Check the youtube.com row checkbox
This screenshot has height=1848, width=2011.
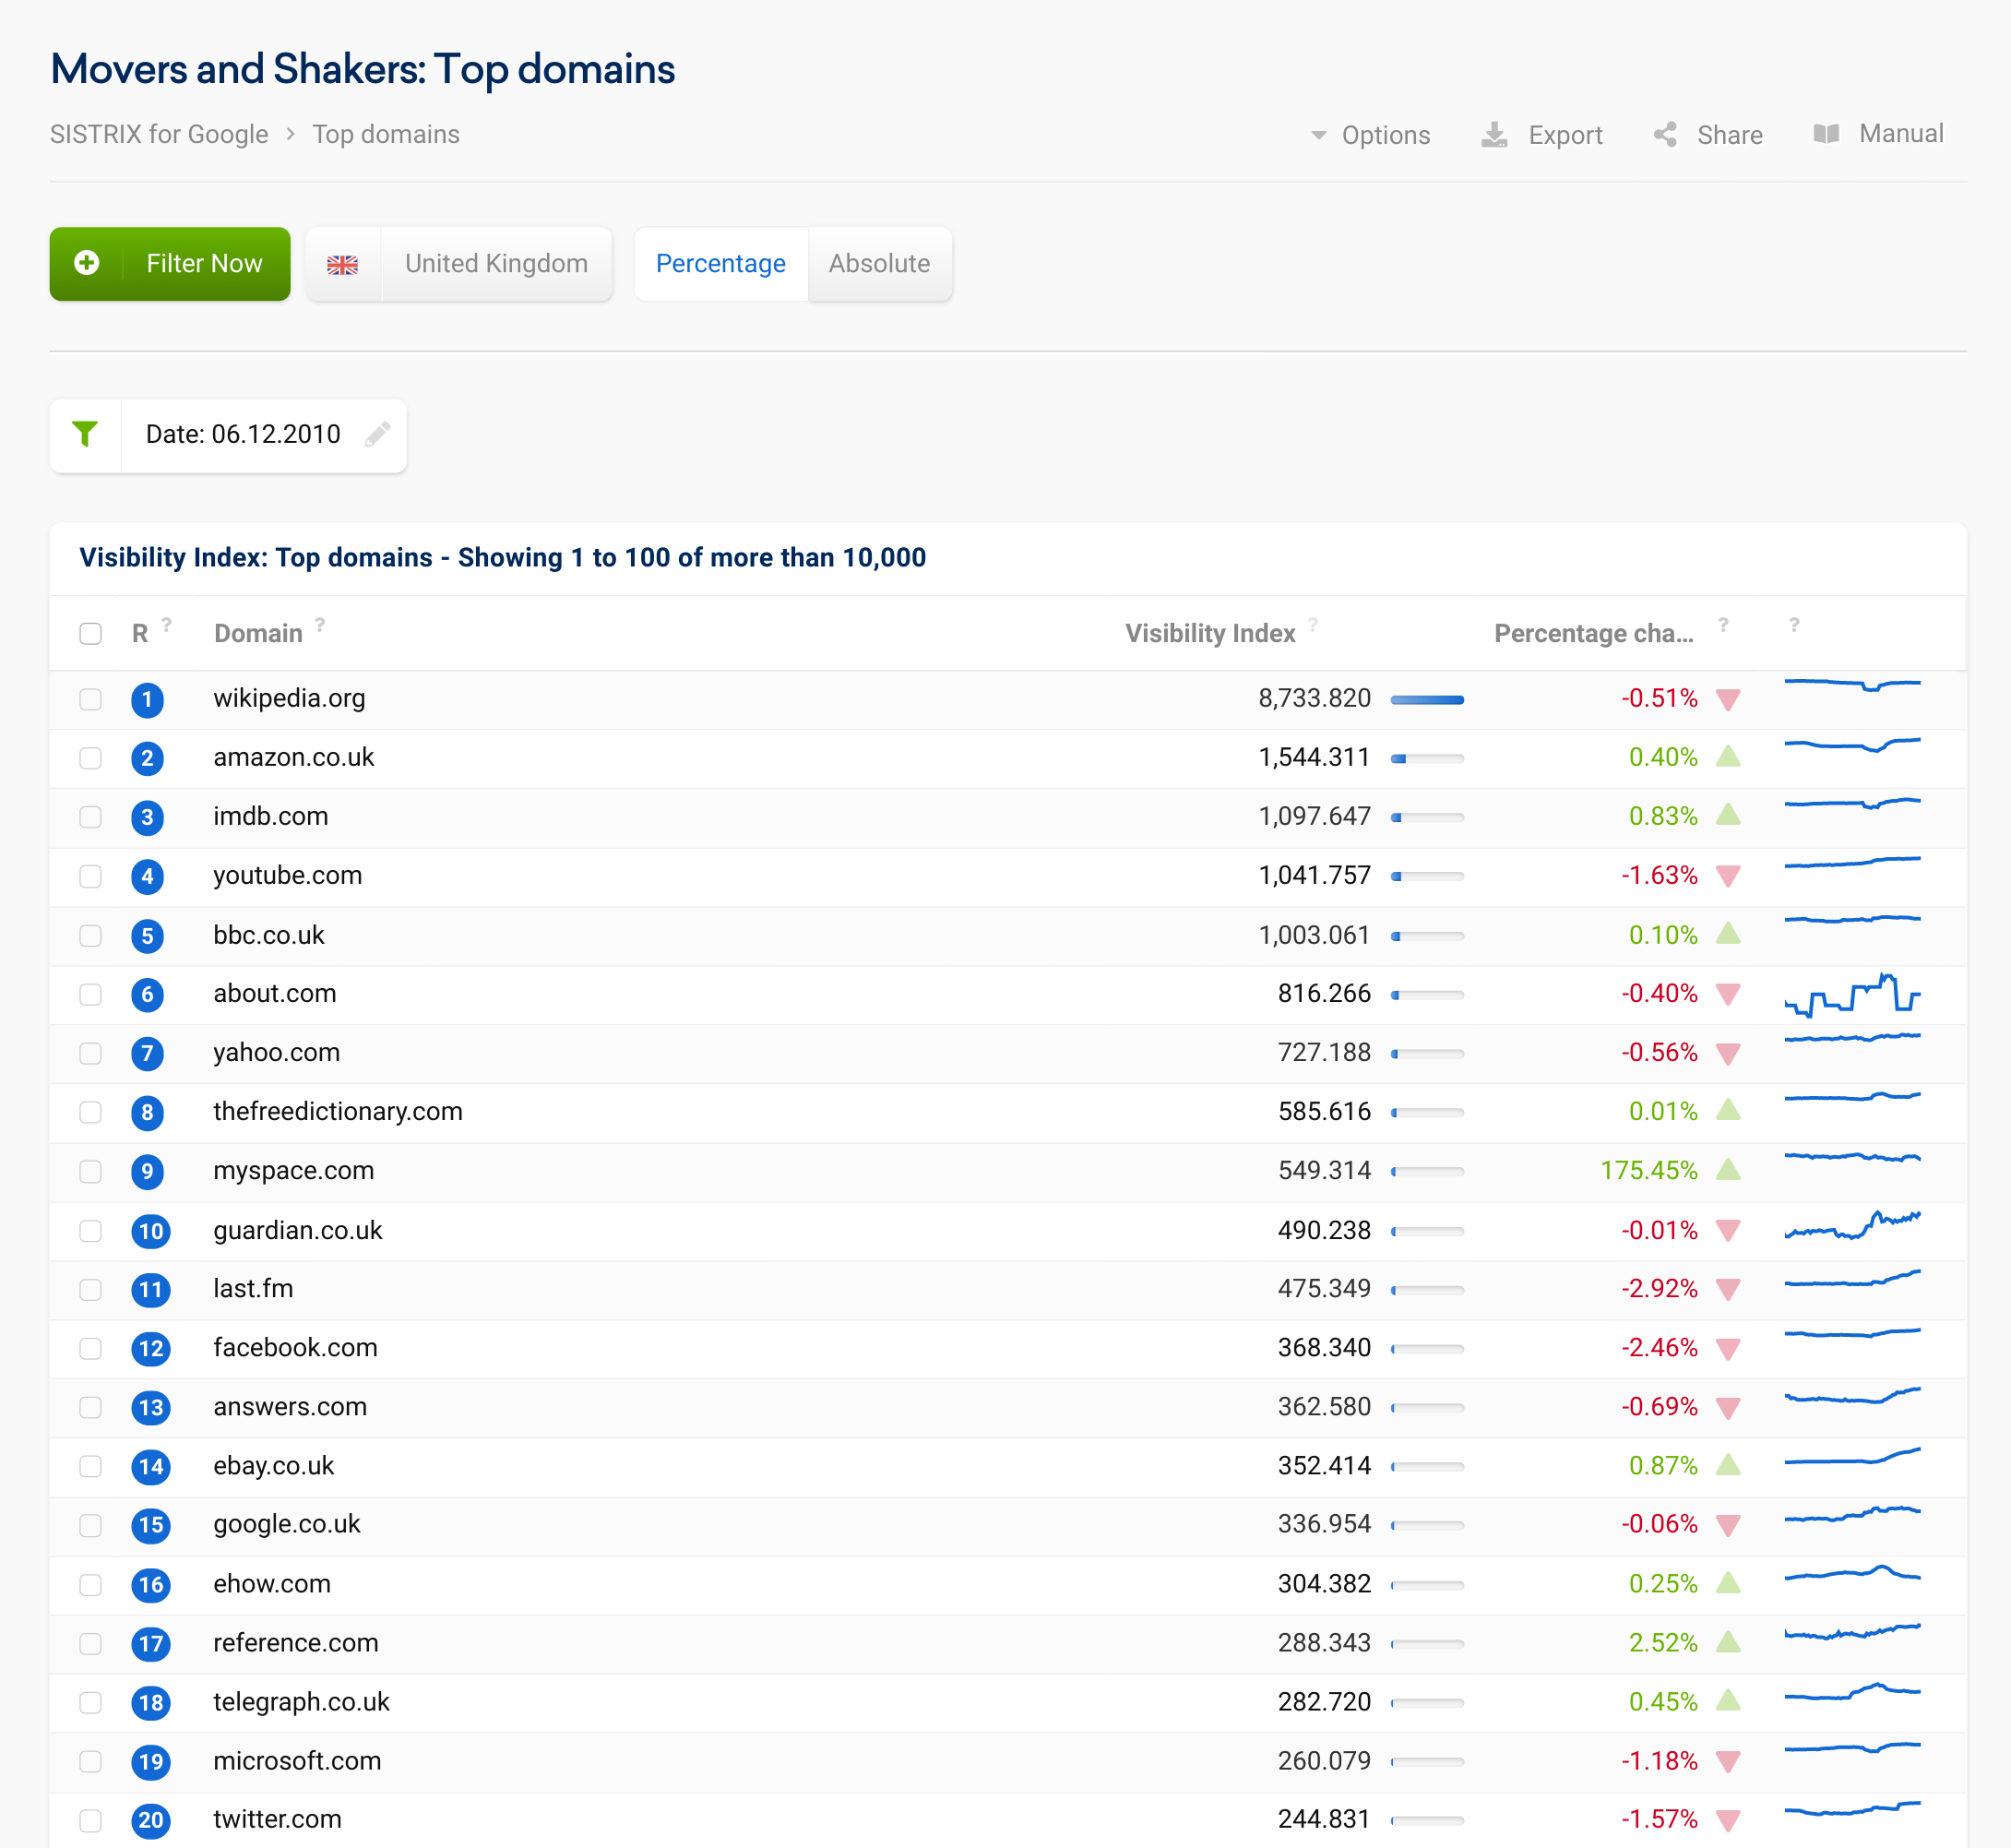coord(91,876)
